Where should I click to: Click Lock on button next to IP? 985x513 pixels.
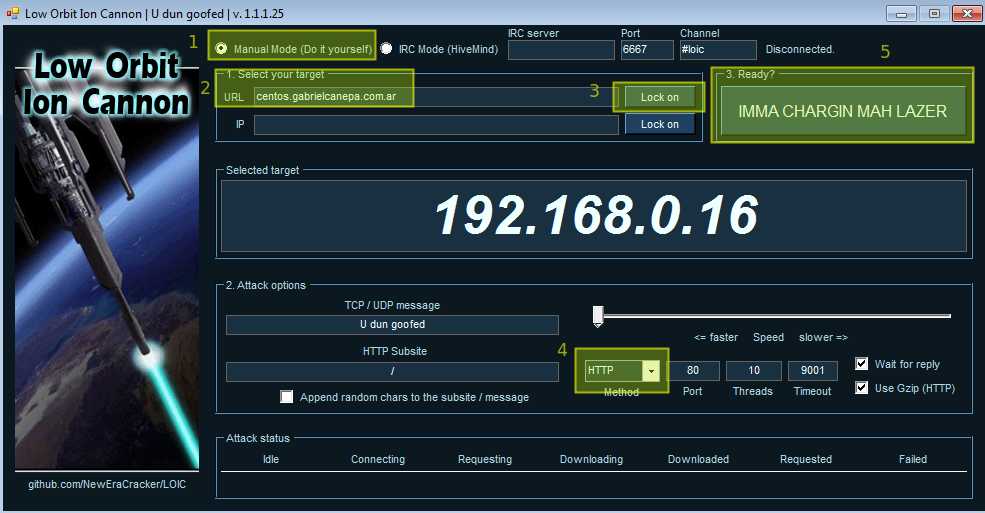pyautogui.click(x=660, y=124)
